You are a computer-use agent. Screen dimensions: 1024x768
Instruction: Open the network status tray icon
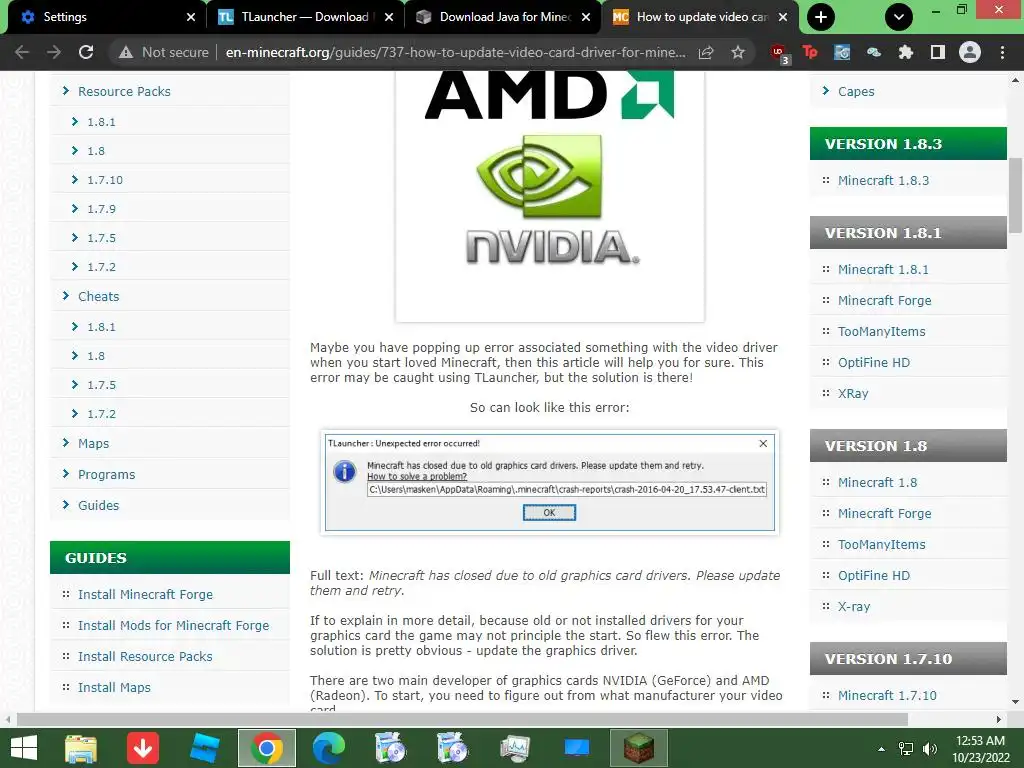tap(906, 749)
